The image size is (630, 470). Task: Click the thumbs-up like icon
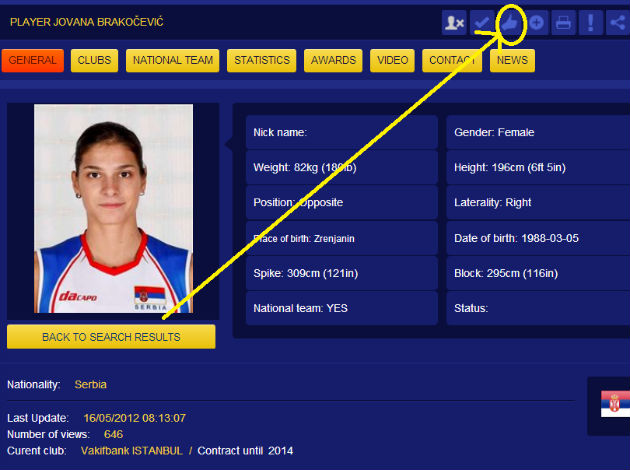(x=509, y=22)
